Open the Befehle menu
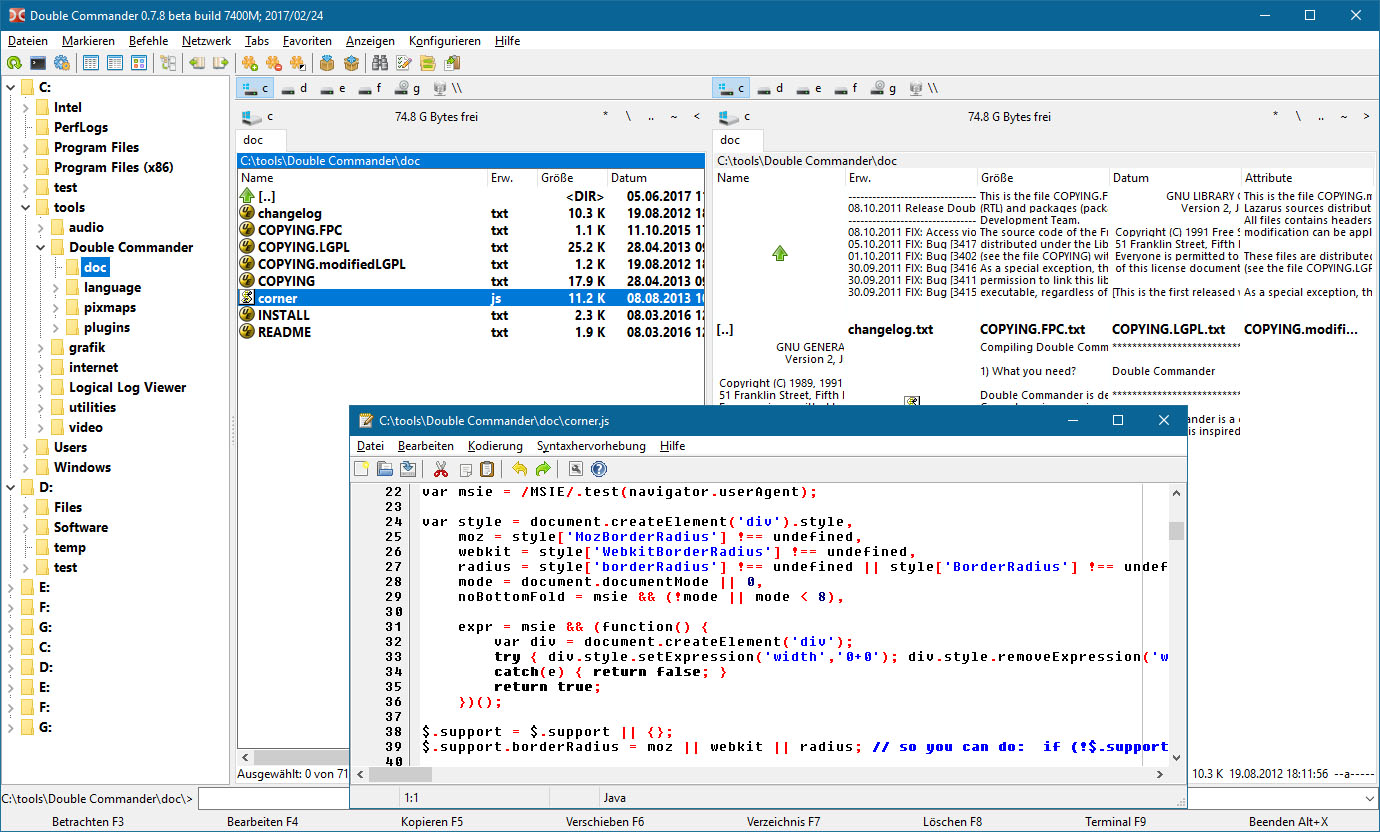 (148, 41)
